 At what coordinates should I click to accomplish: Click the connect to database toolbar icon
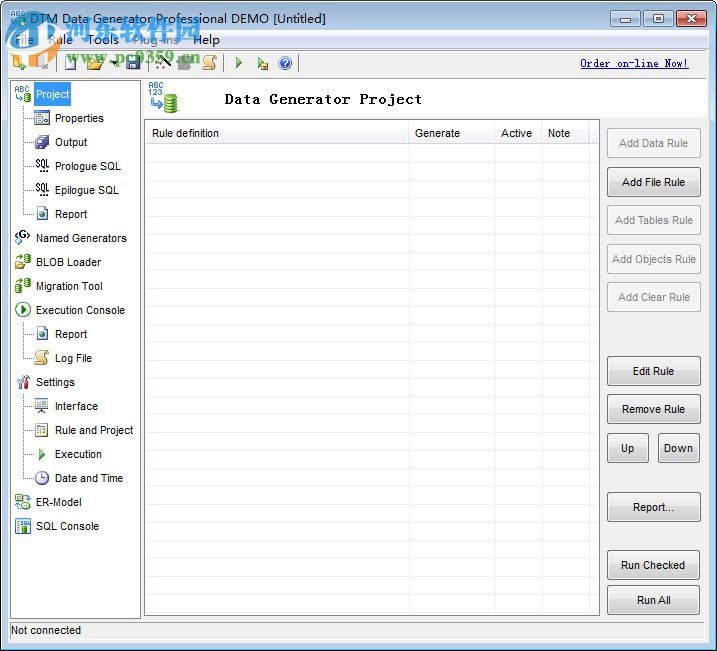(x=19, y=63)
